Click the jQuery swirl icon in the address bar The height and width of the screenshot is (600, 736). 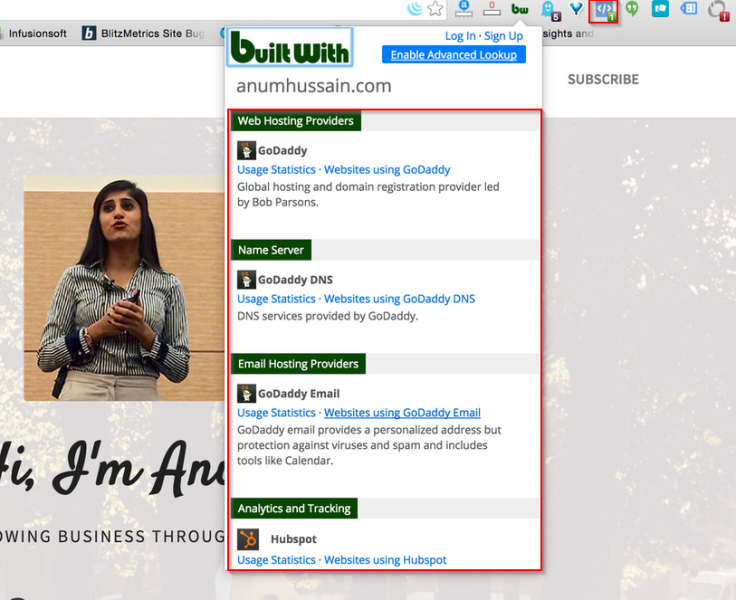click(414, 8)
